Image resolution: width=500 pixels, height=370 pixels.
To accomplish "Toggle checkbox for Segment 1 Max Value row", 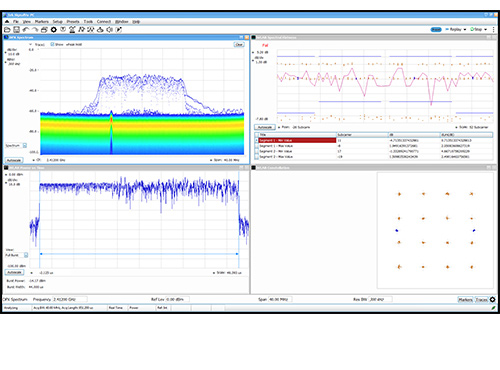I will pyautogui.click(x=257, y=146).
